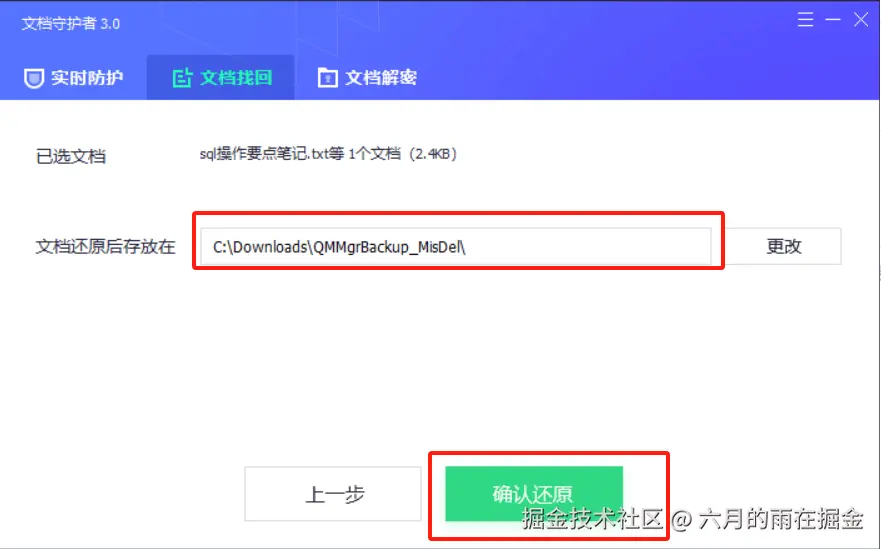
Task: Click the 文档还原后存放在 label
Action: (x=106, y=246)
